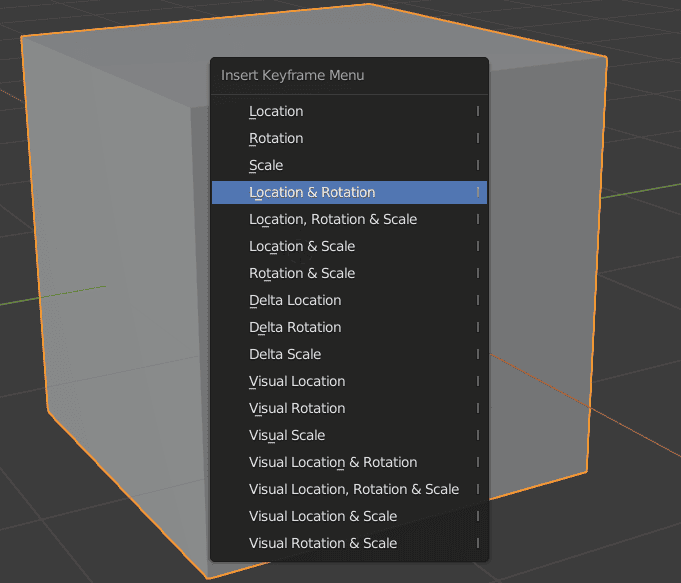Pick Visual Location & Scale option
Screen dimensions: 681x583
[x=349, y=516]
